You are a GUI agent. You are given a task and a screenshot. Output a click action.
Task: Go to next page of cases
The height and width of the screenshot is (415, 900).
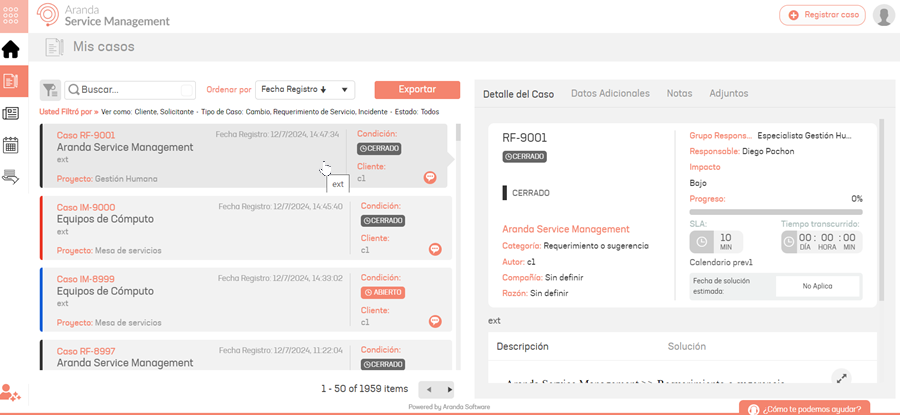(x=449, y=389)
